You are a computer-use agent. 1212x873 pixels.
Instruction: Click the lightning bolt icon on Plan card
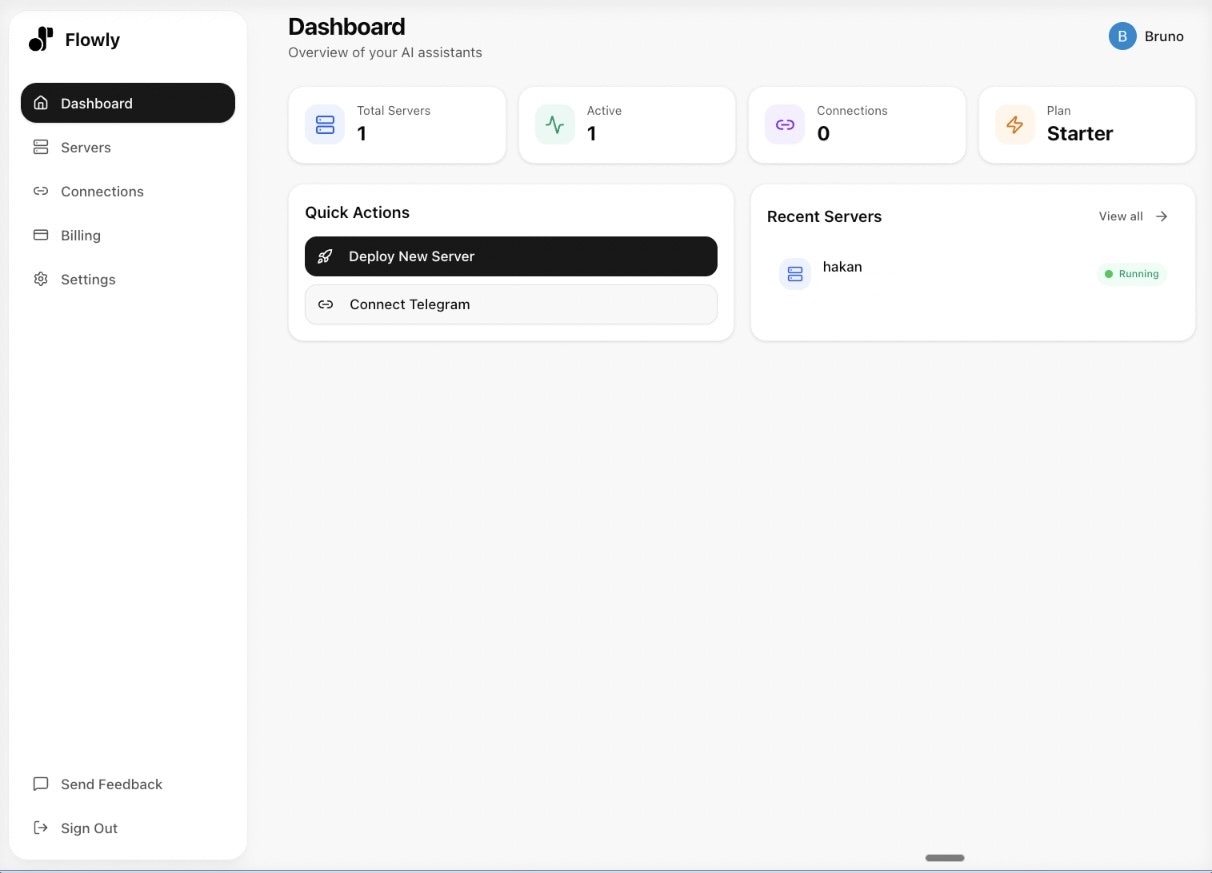click(x=1014, y=124)
